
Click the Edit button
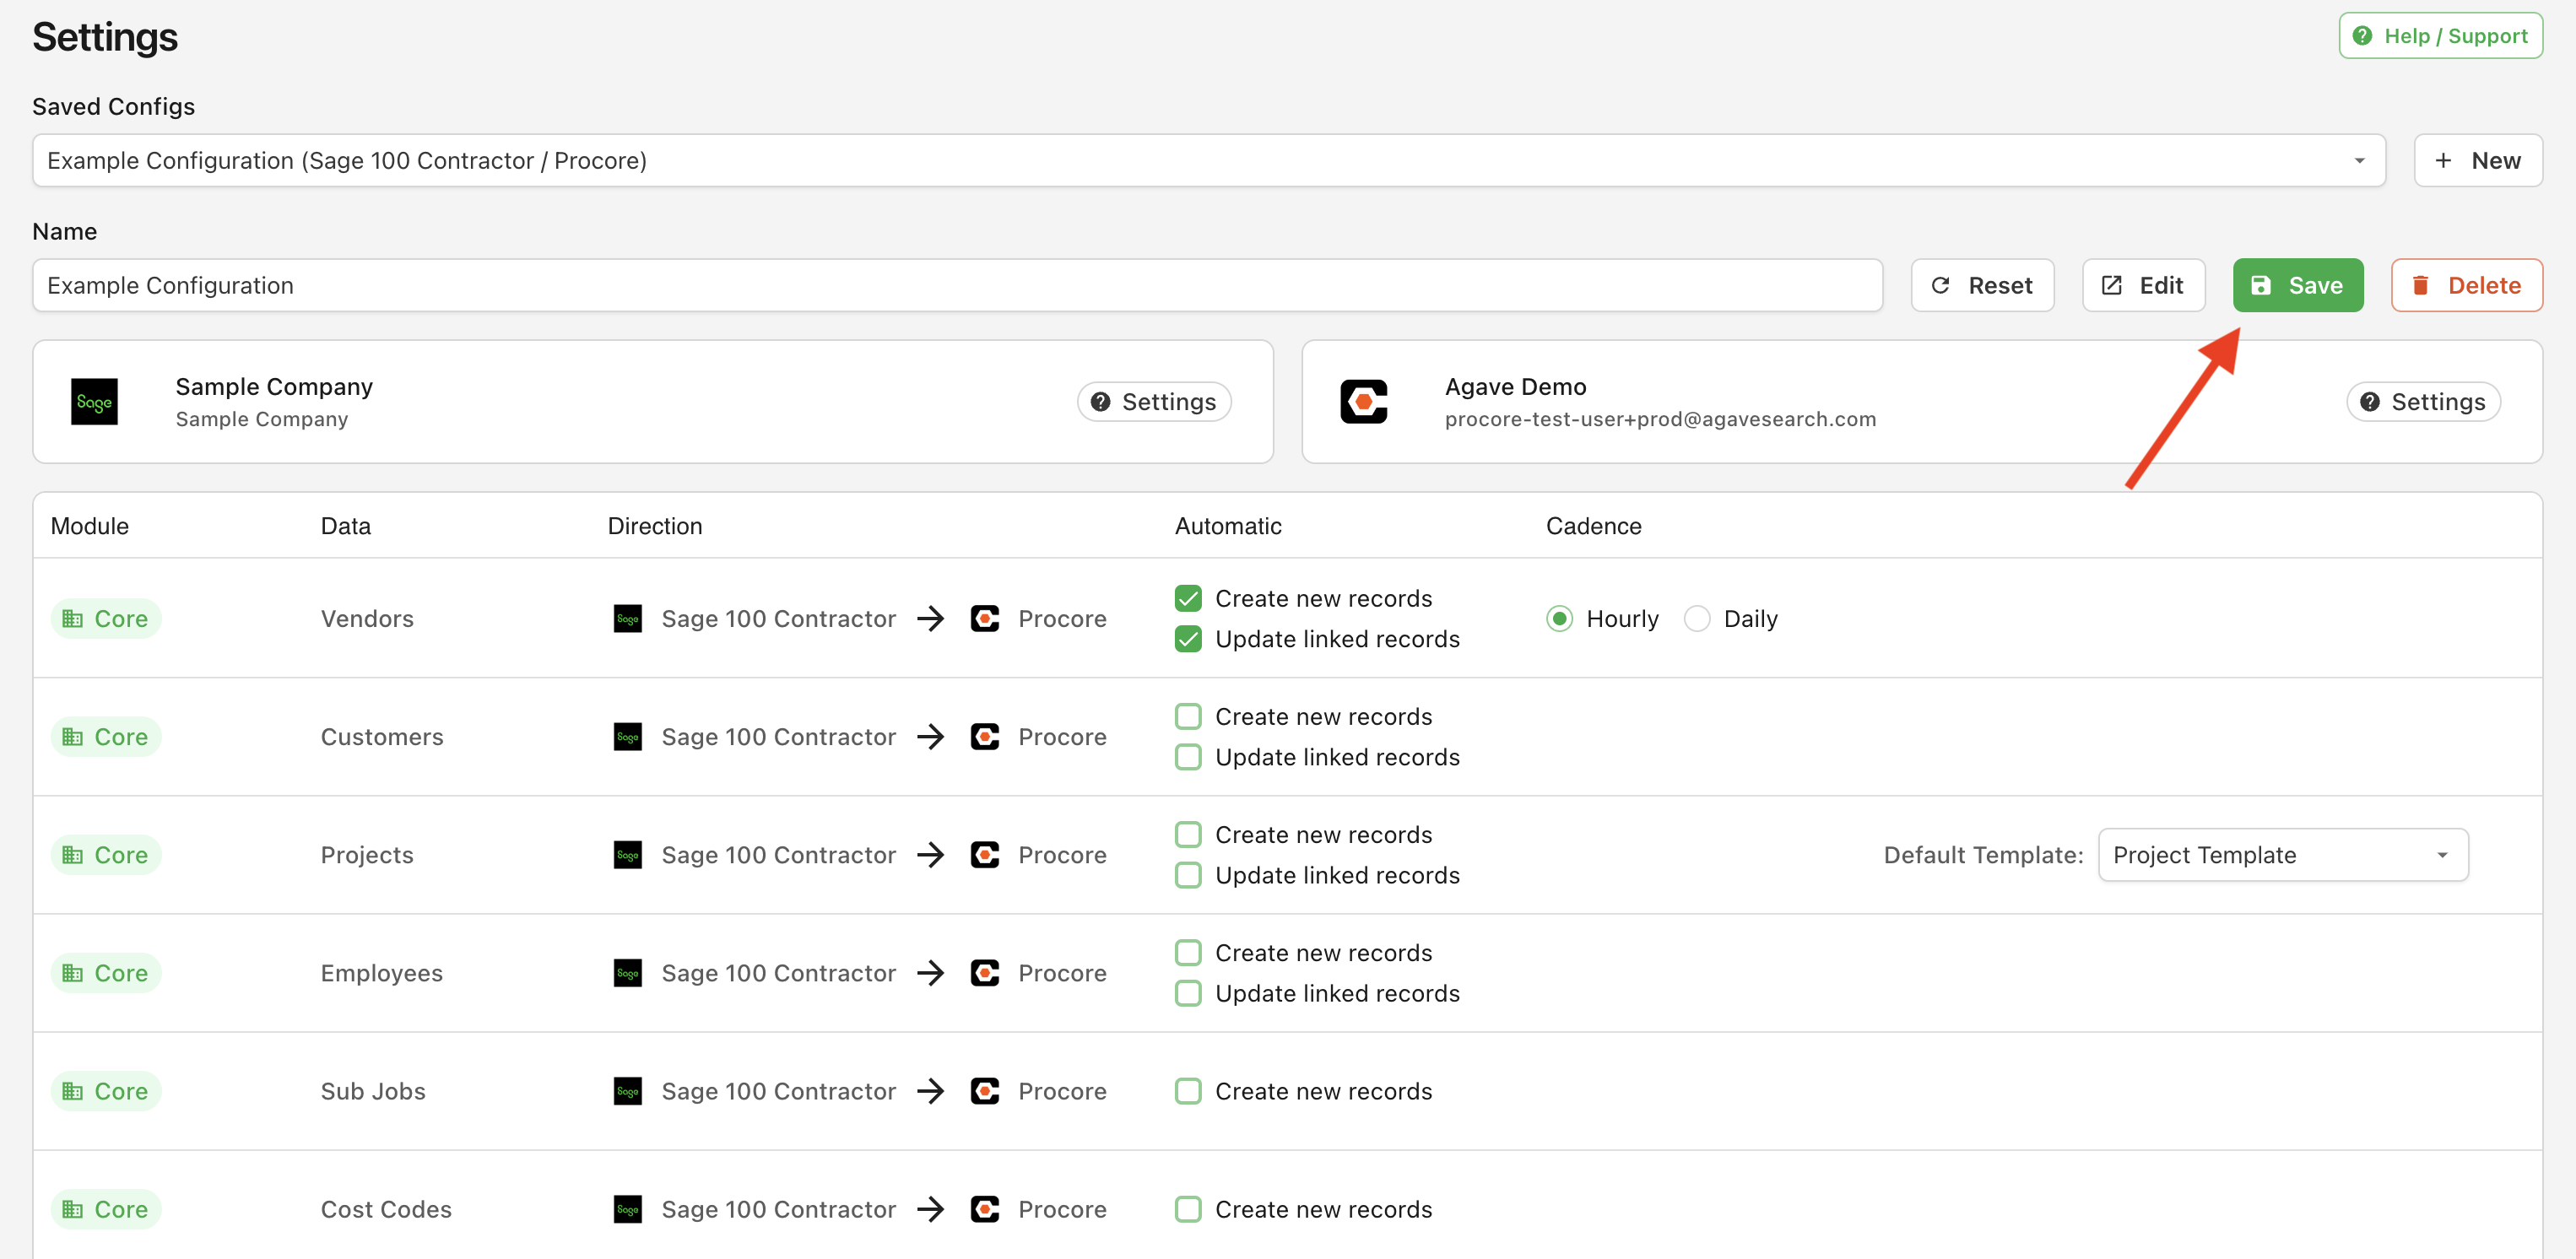click(x=2143, y=285)
